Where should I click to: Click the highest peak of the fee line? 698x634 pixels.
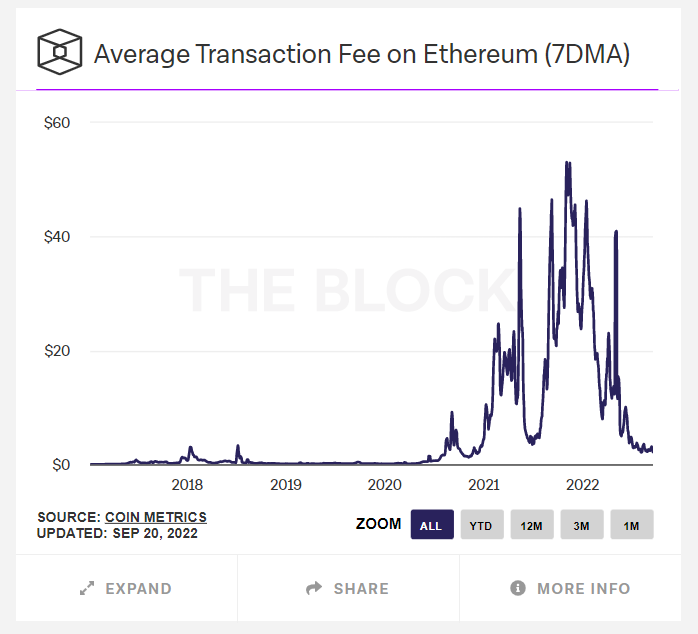pyautogui.click(x=567, y=163)
